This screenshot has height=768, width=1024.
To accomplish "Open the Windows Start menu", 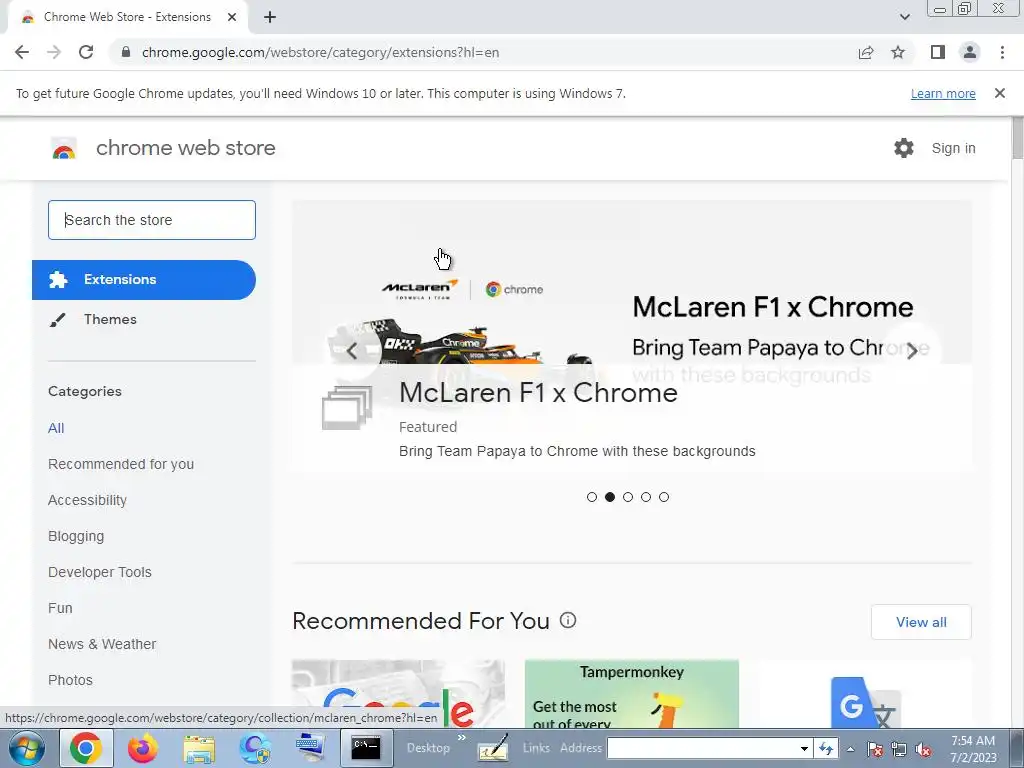I will click(26, 748).
